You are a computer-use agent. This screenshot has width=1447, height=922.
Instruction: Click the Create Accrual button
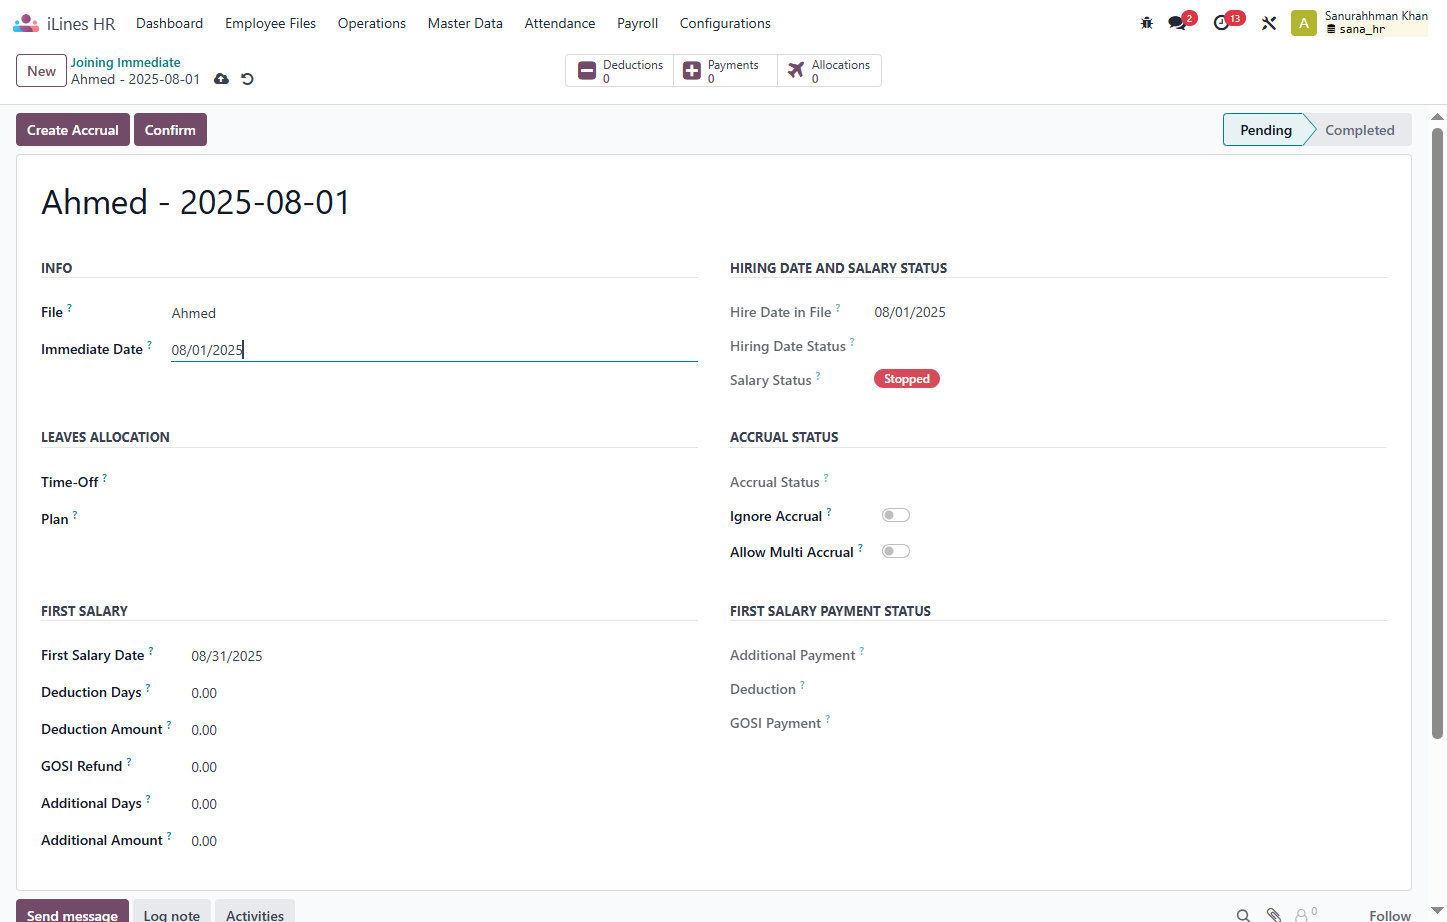click(x=73, y=130)
